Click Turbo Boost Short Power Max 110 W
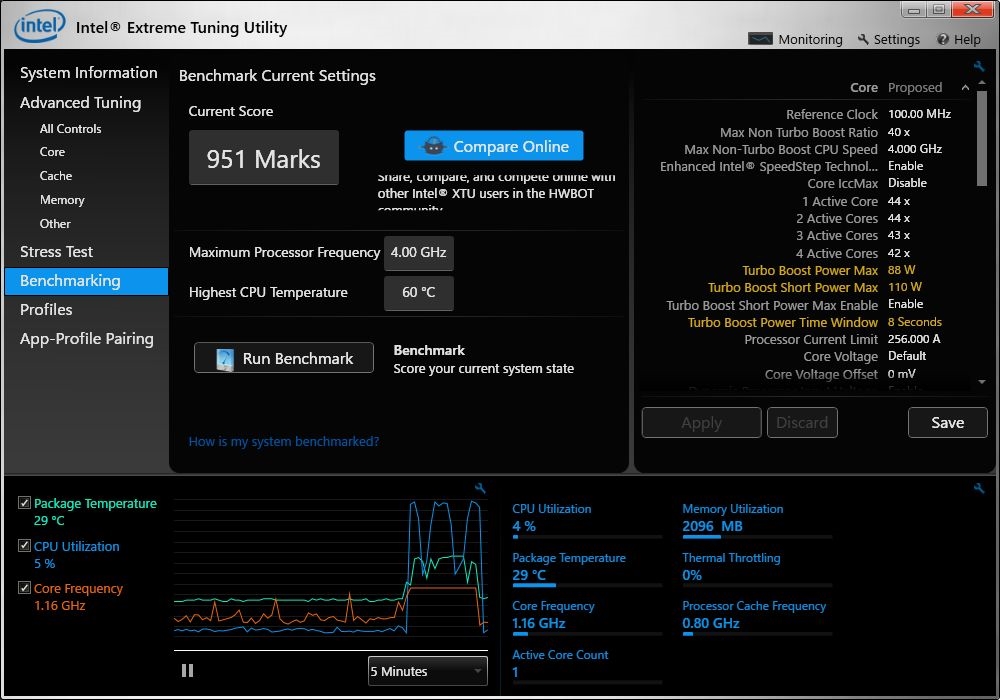Viewport: 1000px width, 700px height. coord(904,288)
